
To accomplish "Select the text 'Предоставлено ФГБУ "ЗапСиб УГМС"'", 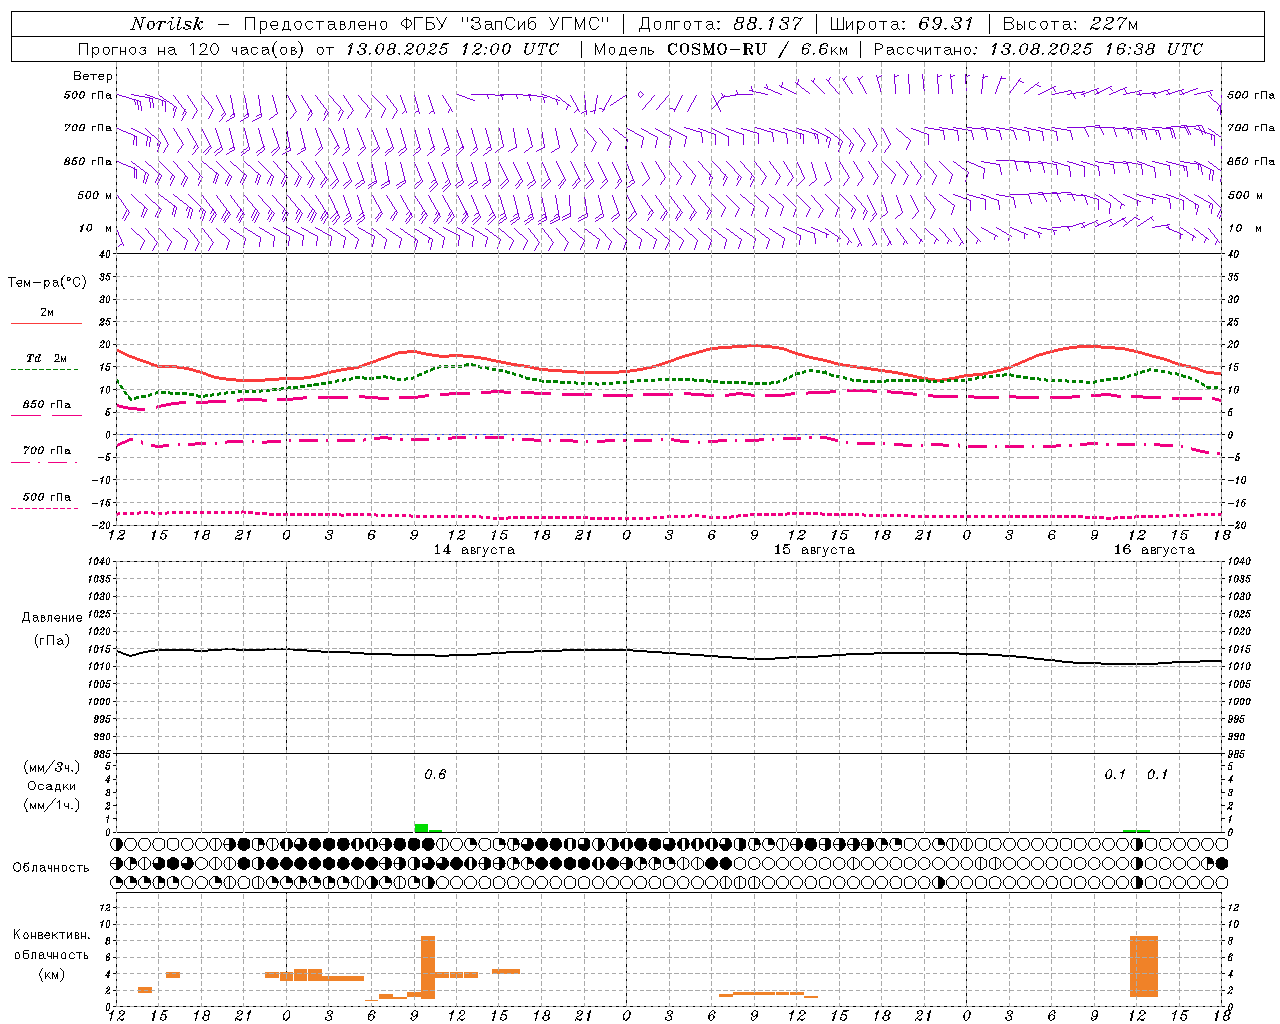I will [427, 24].
